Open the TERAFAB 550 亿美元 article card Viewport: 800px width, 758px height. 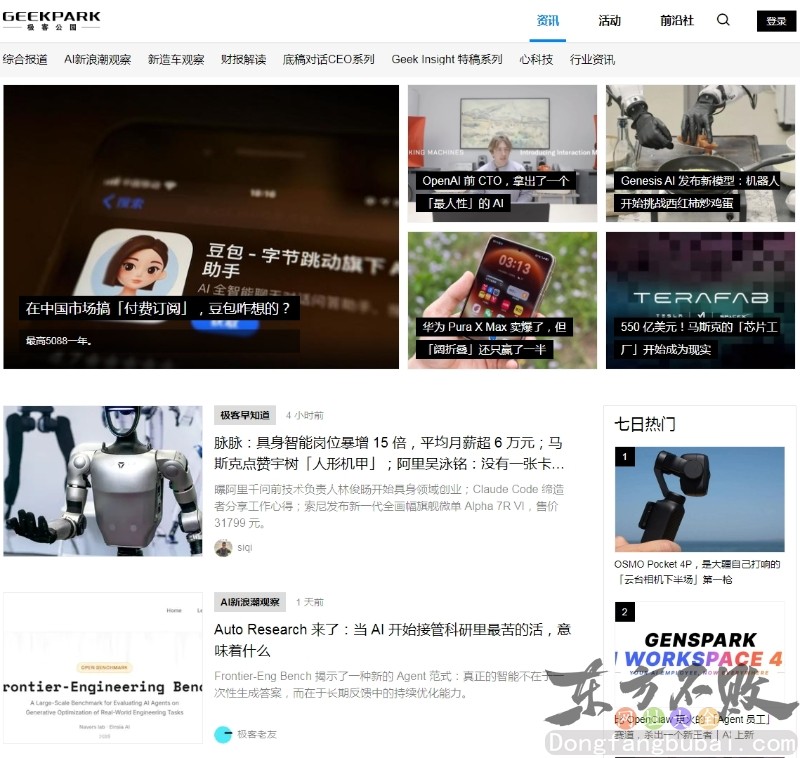pyautogui.click(x=700, y=300)
